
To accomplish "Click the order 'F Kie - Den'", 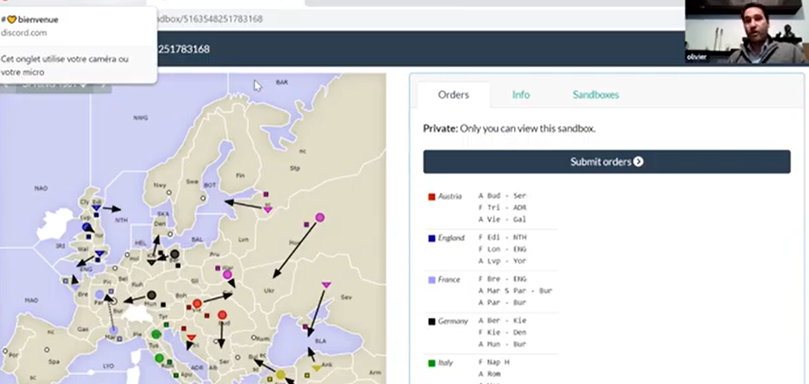I will 502,332.
